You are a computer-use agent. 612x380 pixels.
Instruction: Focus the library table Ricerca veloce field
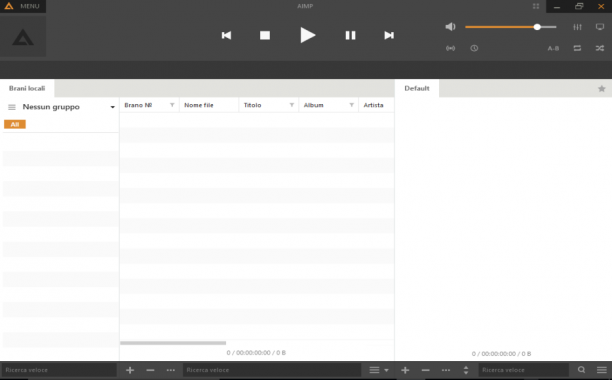pos(272,370)
